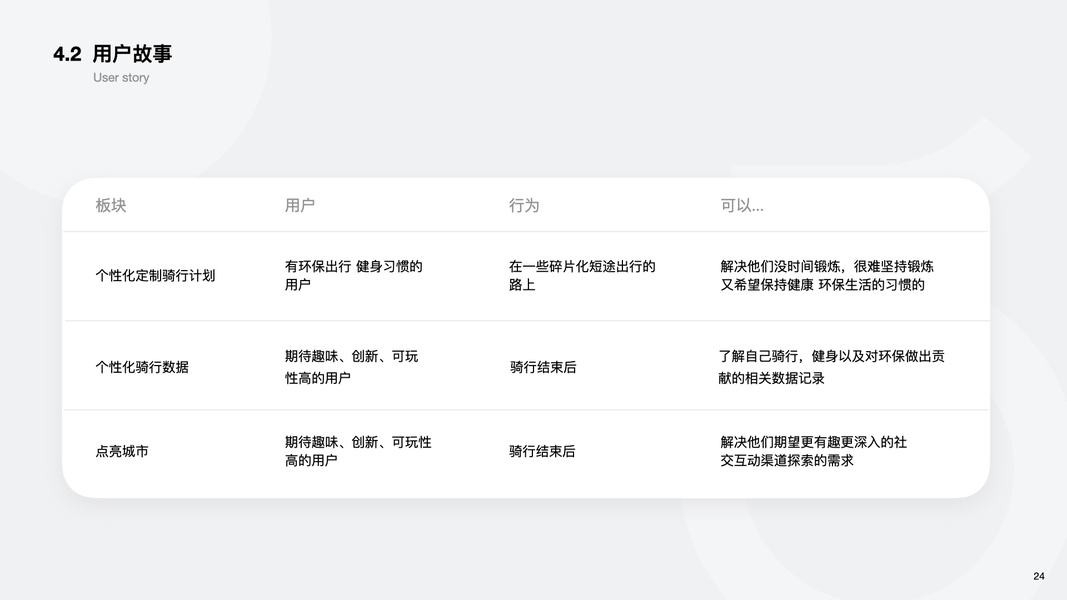Select the 可以... column header

[742, 205]
